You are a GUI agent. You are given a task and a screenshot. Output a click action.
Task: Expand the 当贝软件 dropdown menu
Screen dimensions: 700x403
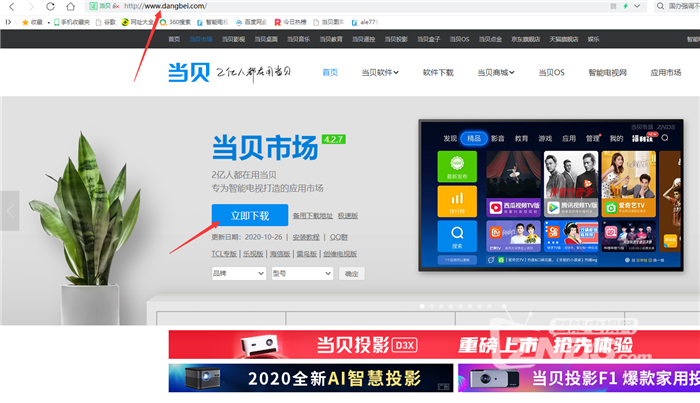click(x=380, y=72)
